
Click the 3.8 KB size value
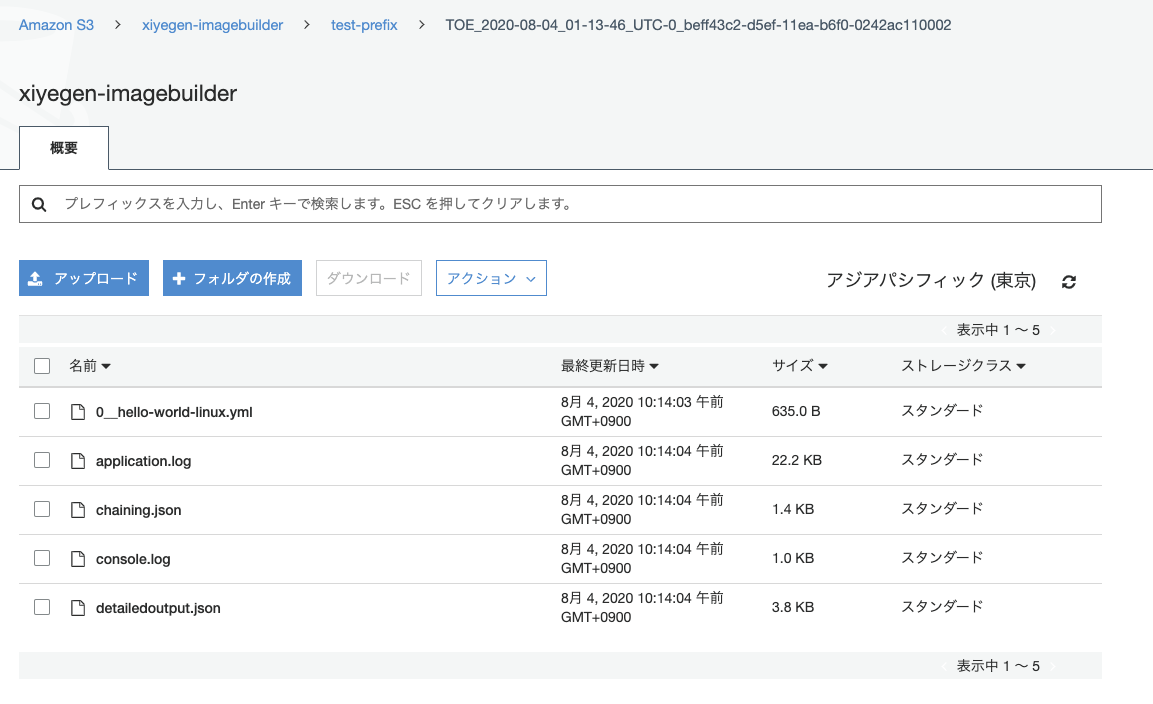pyautogui.click(x=793, y=607)
